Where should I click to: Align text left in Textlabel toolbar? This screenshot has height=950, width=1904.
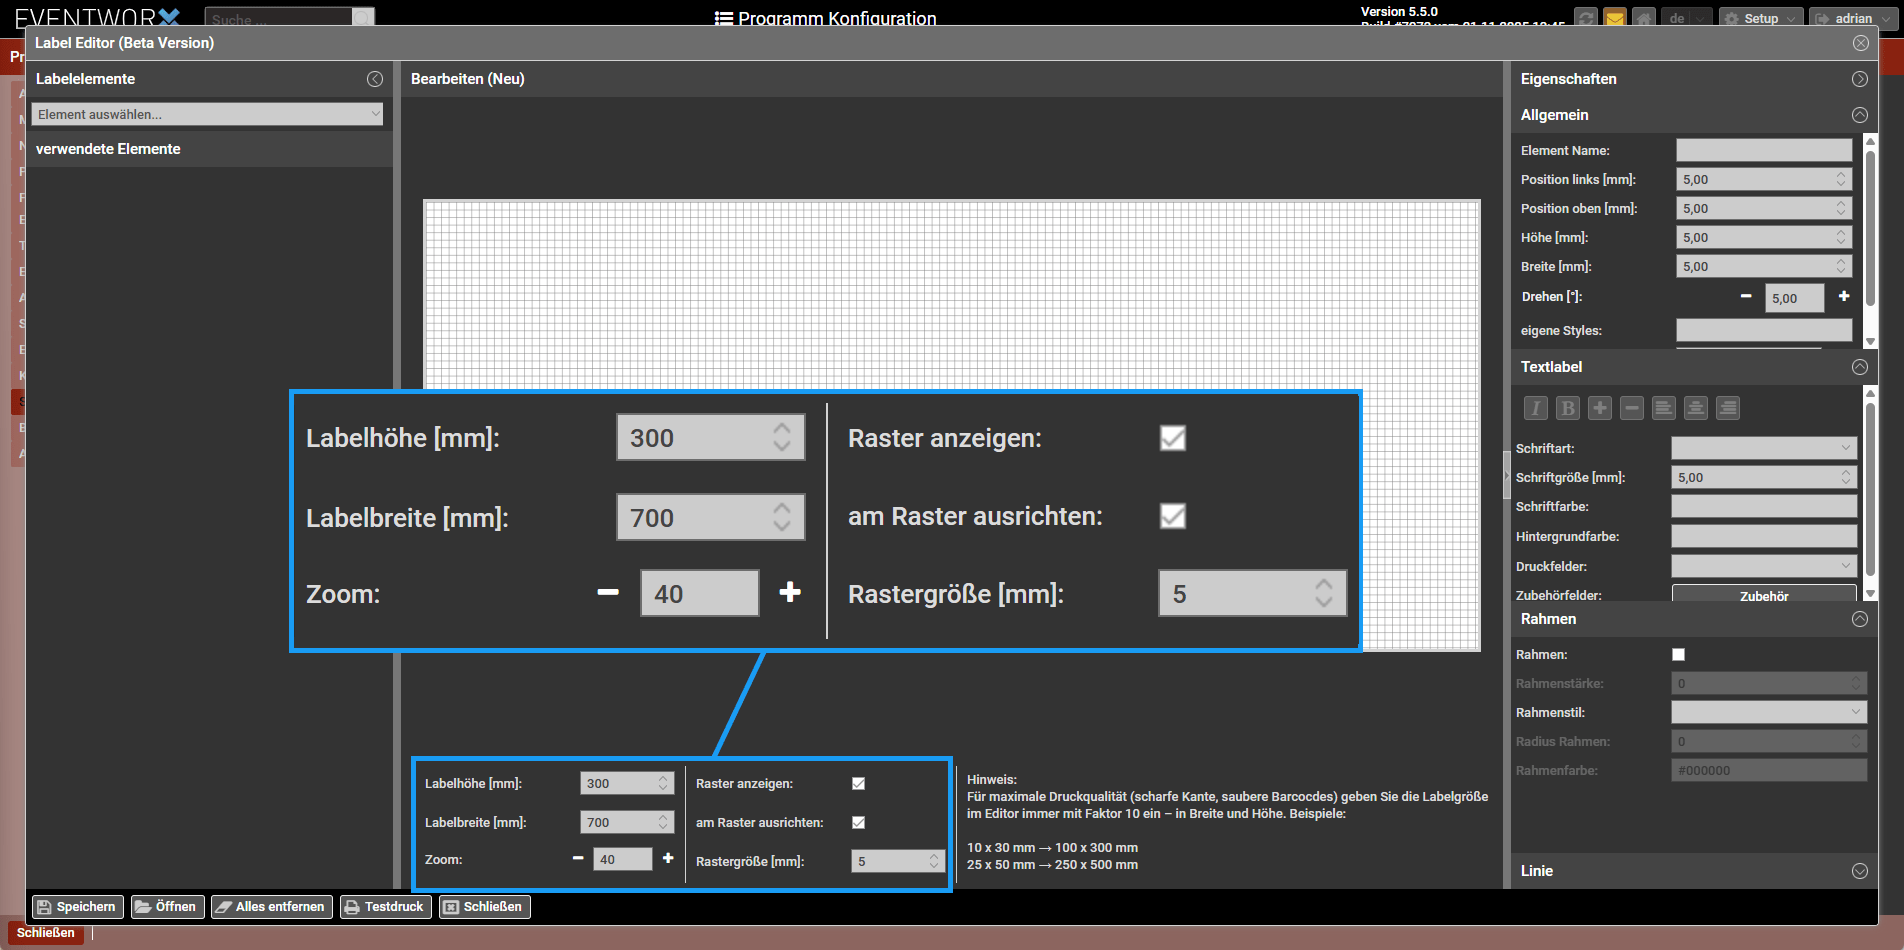[1664, 408]
